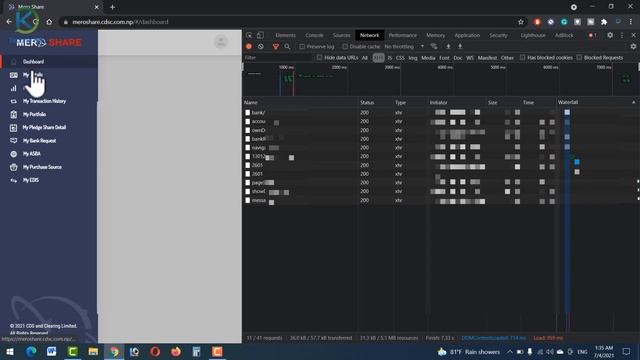This screenshot has height=360, width=640.
Task: Open DevTools more options kebab menu
Action: click(622, 35)
